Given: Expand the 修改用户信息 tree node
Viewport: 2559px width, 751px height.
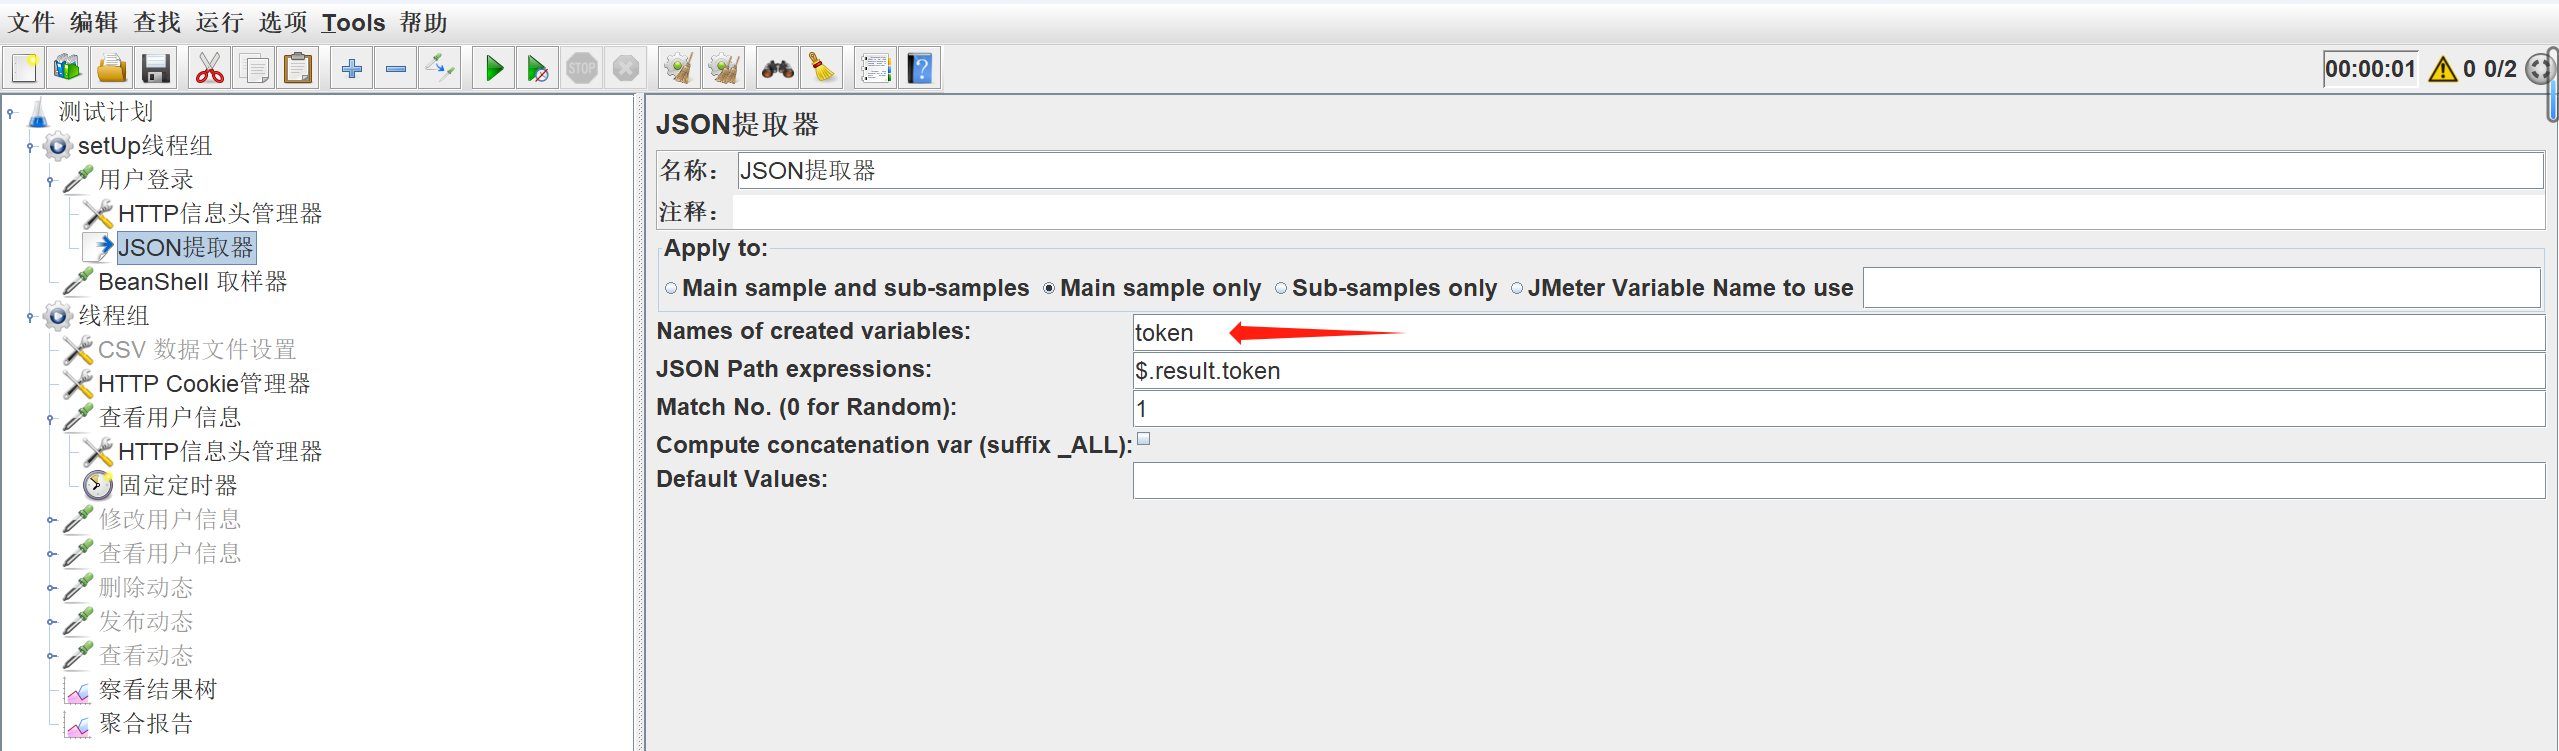Looking at the screenshot, I should 51,520.
